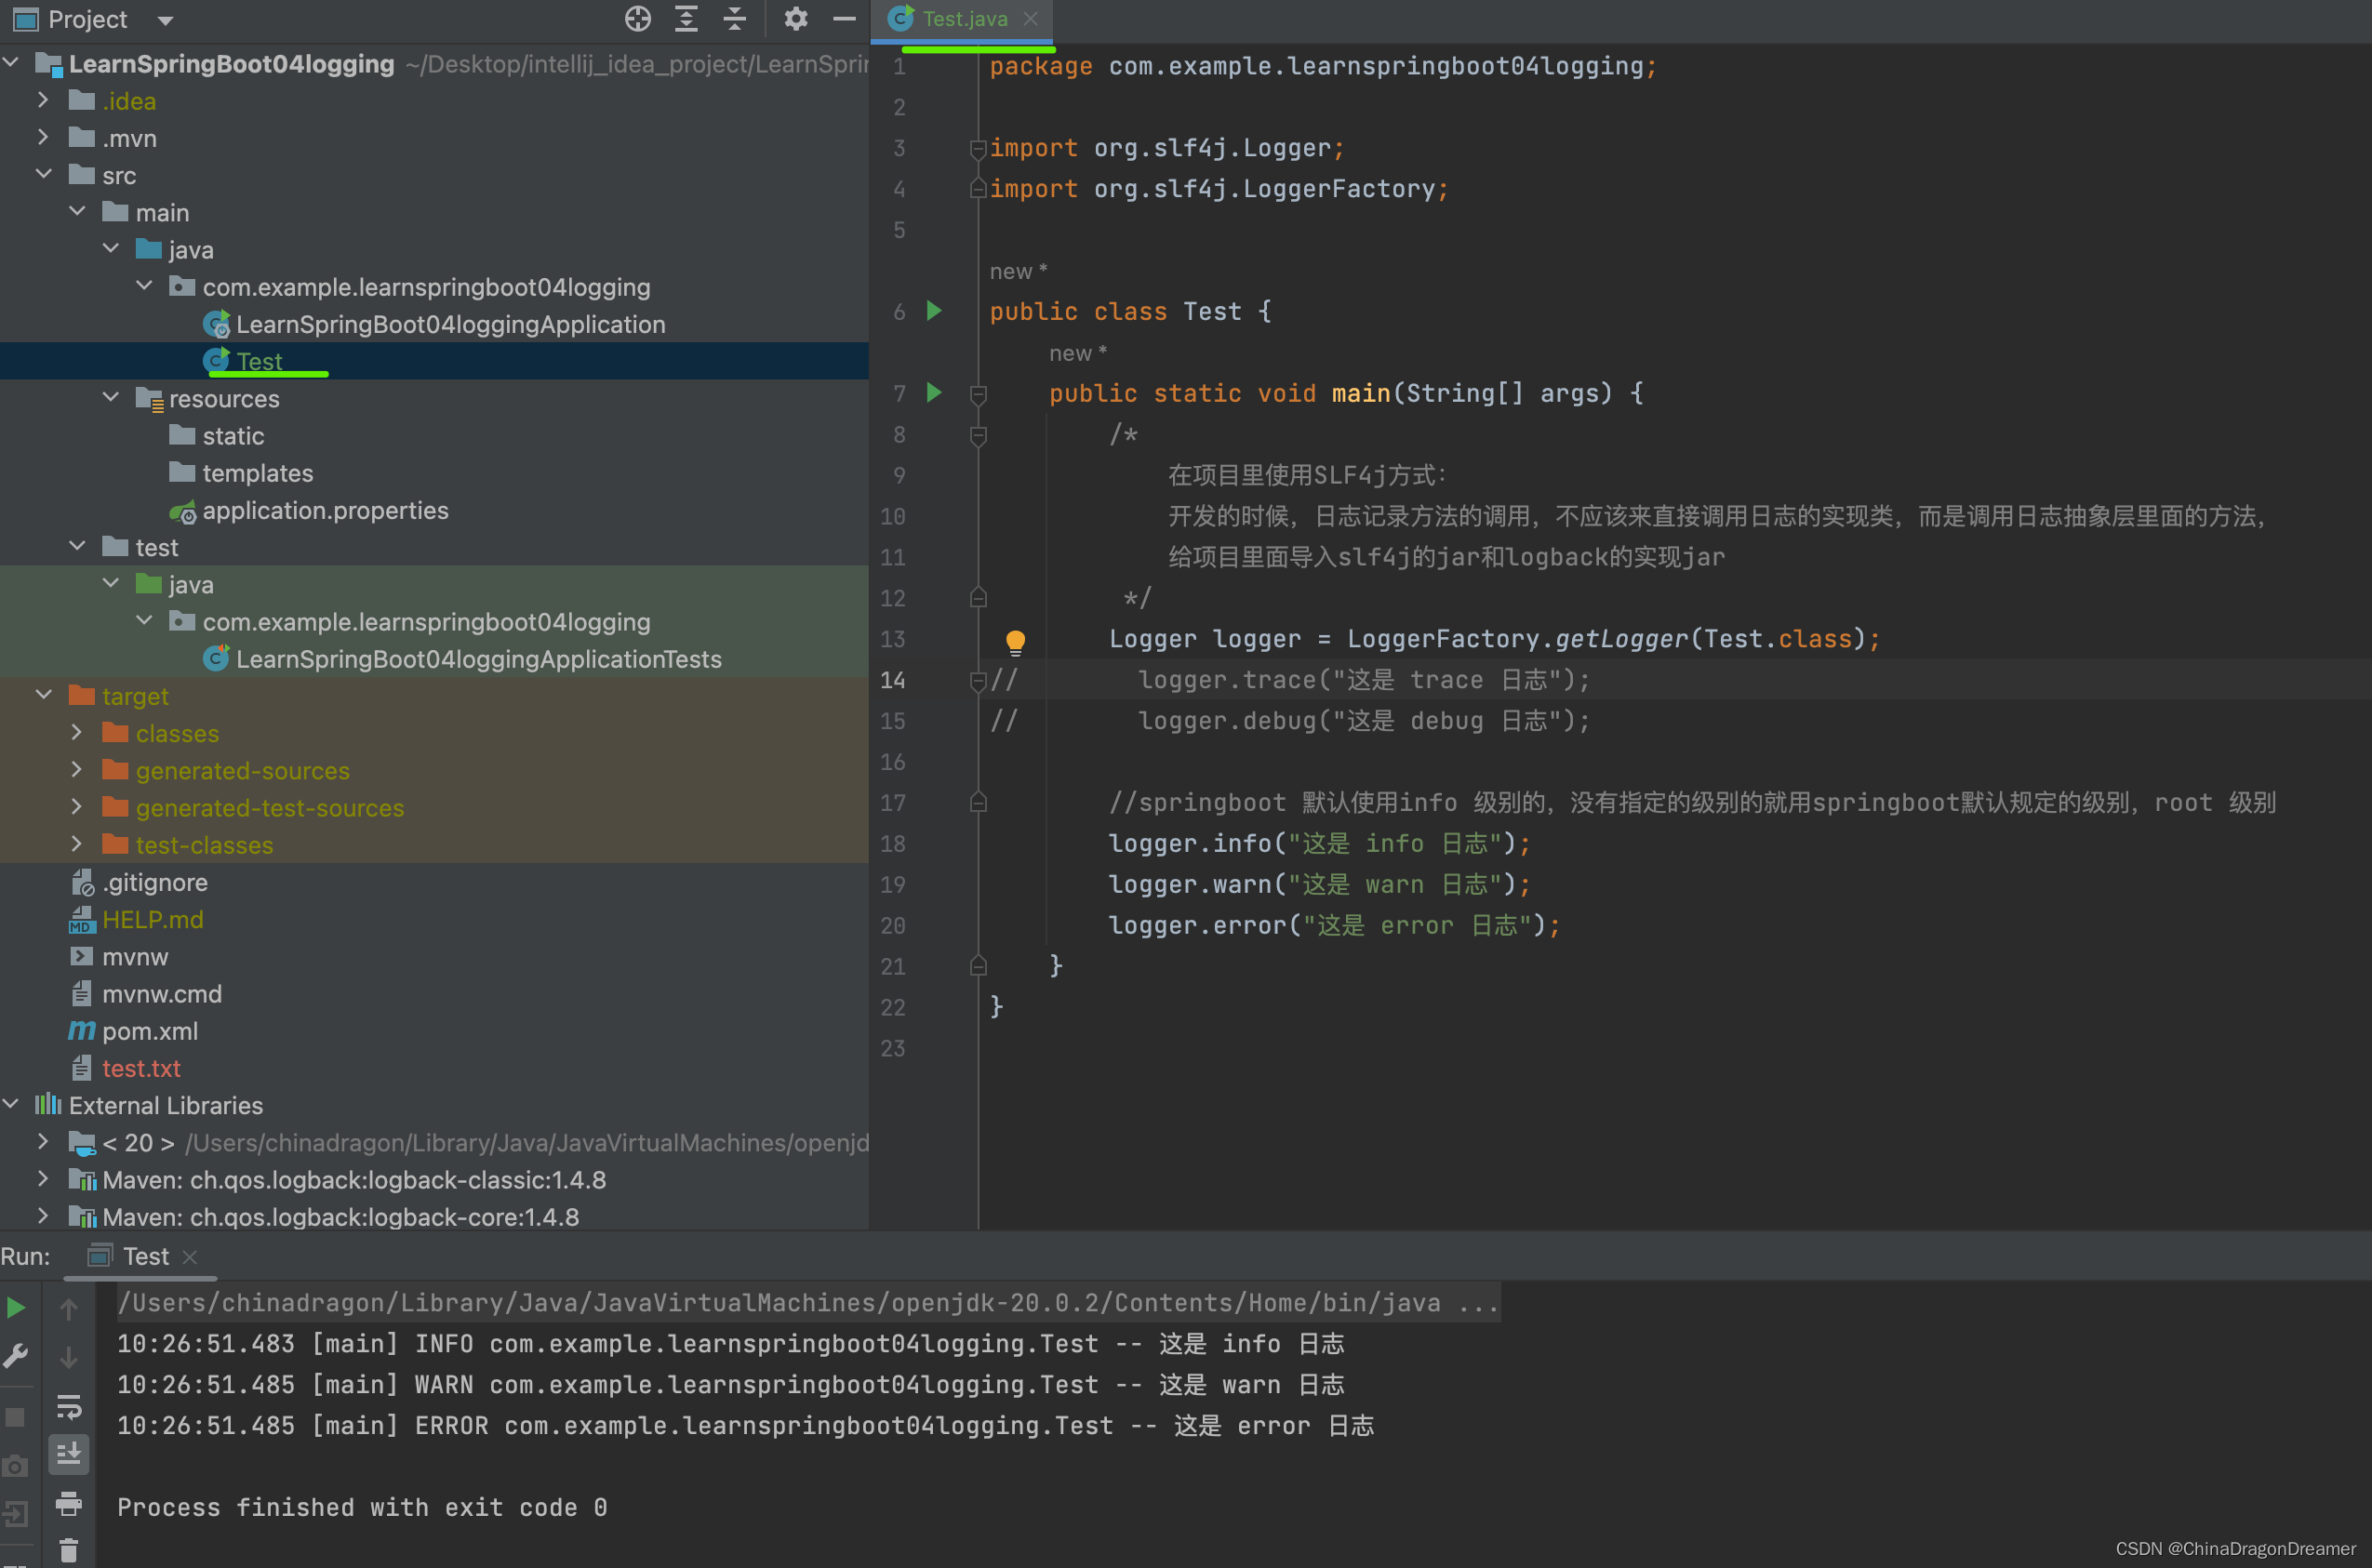Rerun Test with green play button in Run panel
This screenshot has height=1568, width=2372.
(x=16, y=1307)
